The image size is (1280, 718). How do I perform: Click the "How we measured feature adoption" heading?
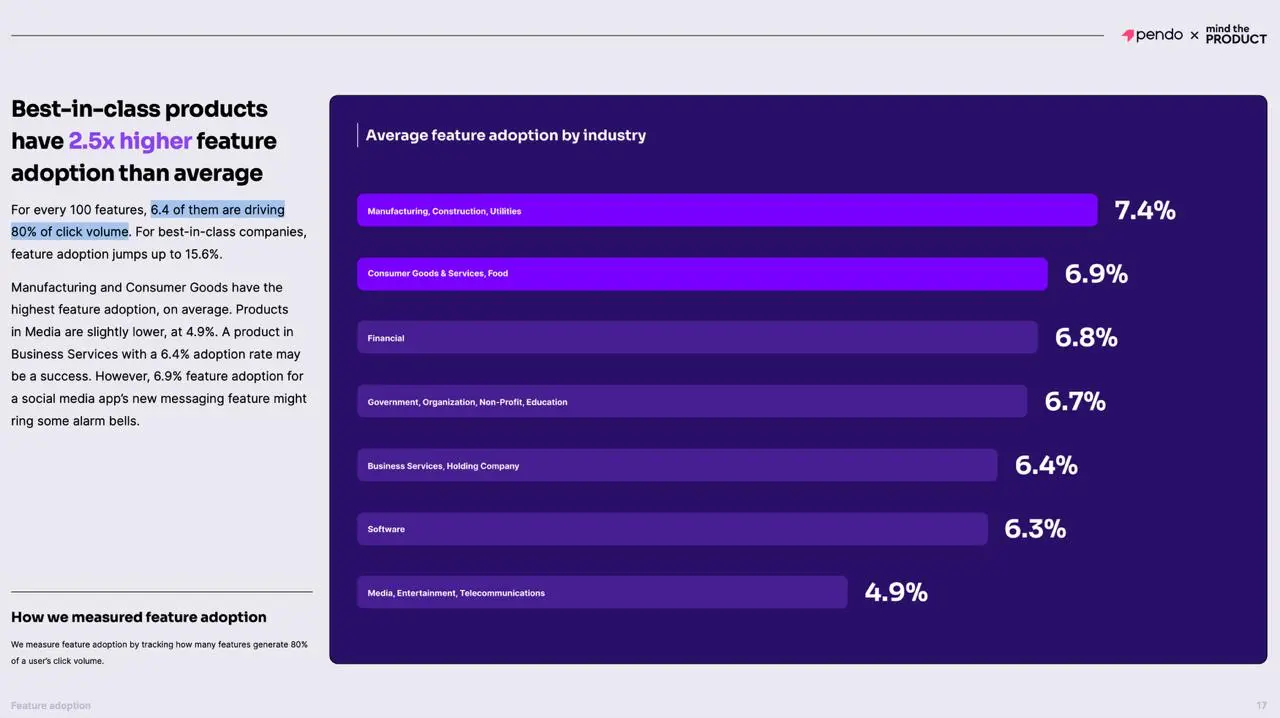[139, 617]
